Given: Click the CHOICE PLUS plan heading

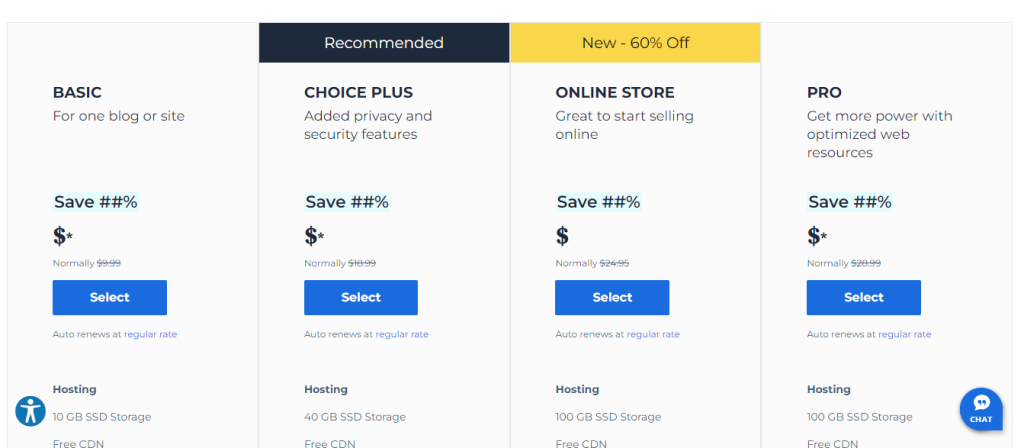Looking at the screenshot, I should 359,93.
